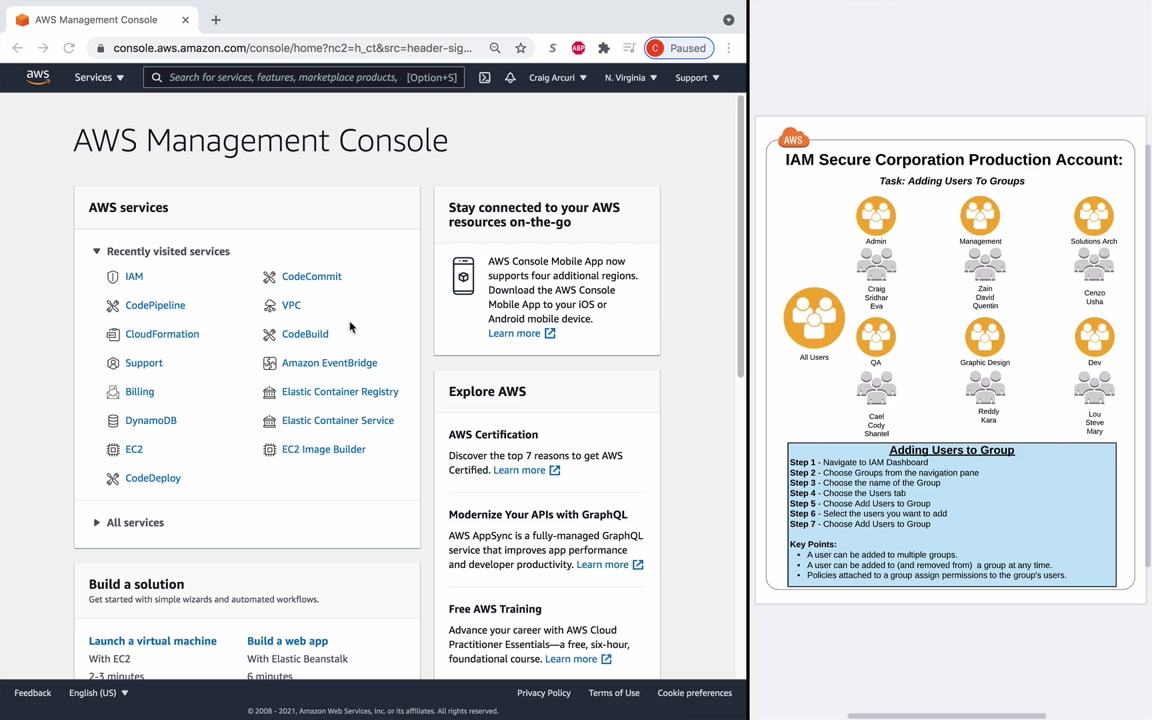Open the Craig Arcuri account dropdown
The width and height of the screenshot is (1152, 720).
tap(558, 77)
